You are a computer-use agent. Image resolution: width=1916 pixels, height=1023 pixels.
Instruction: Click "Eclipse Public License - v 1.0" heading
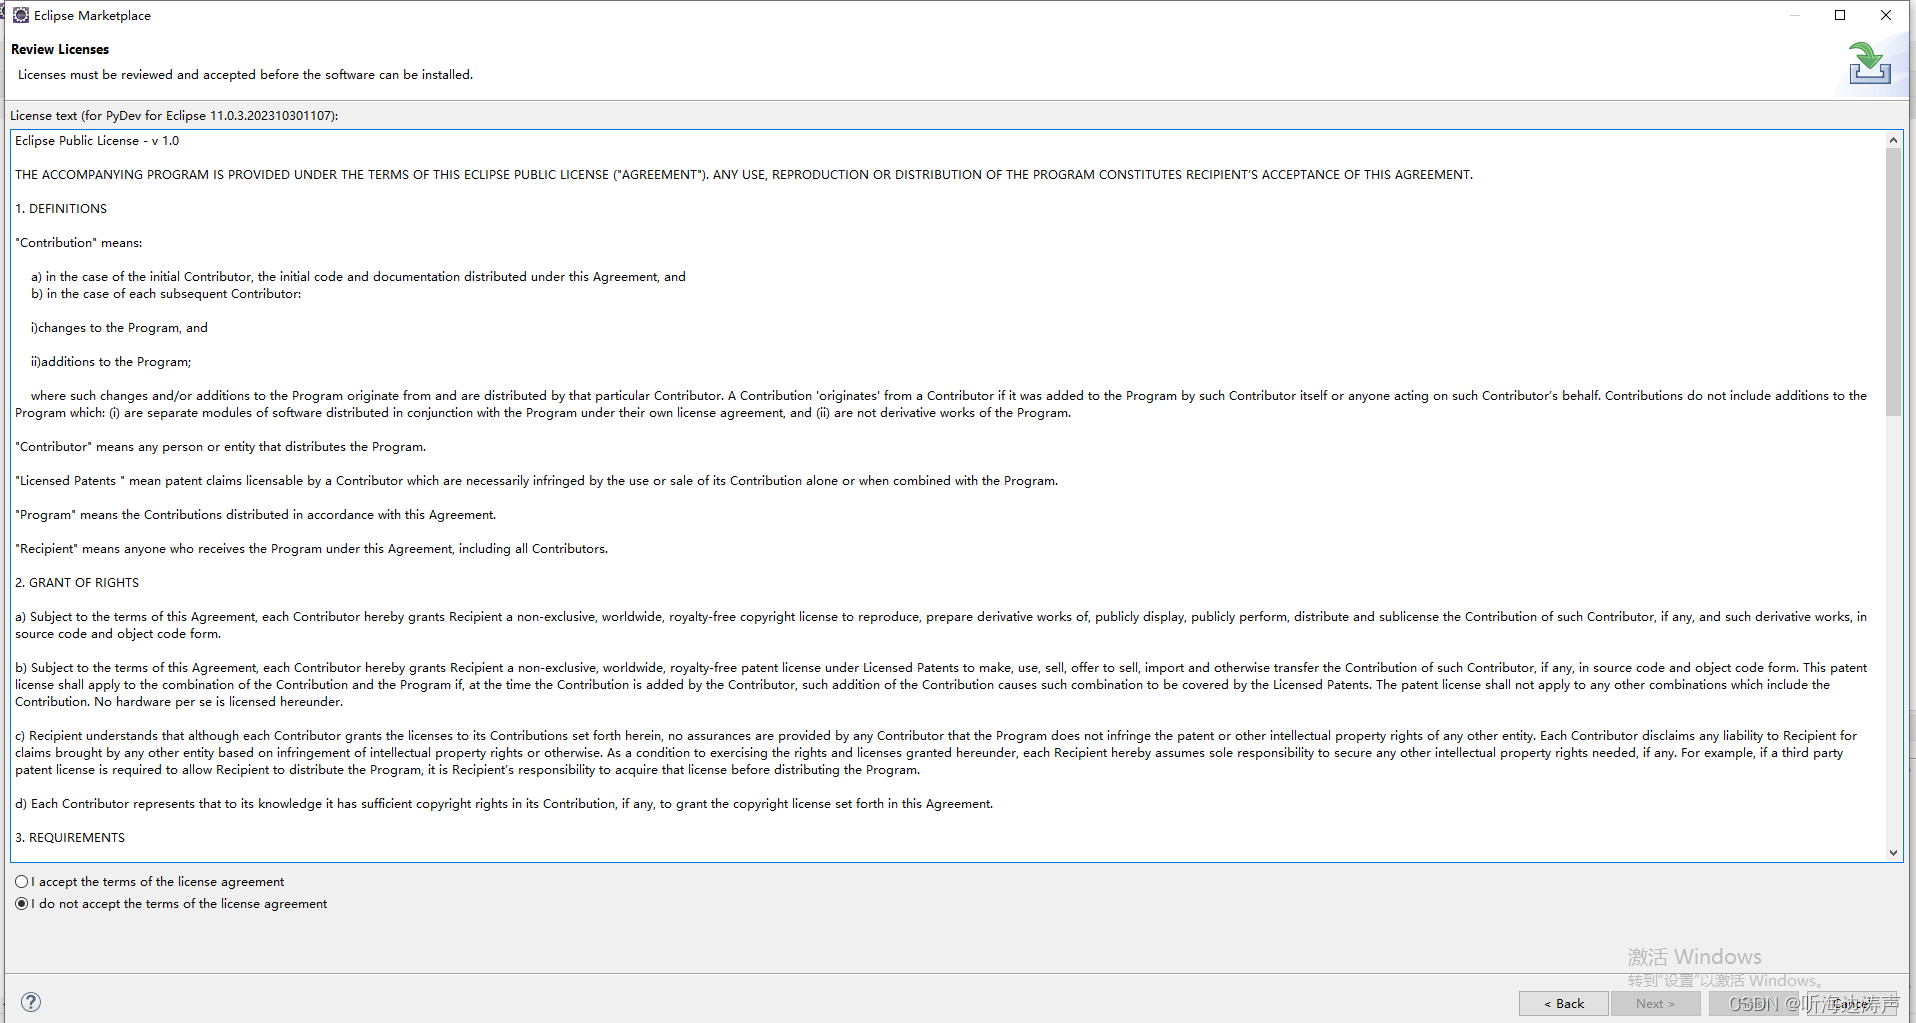click(x=97, y=141)
